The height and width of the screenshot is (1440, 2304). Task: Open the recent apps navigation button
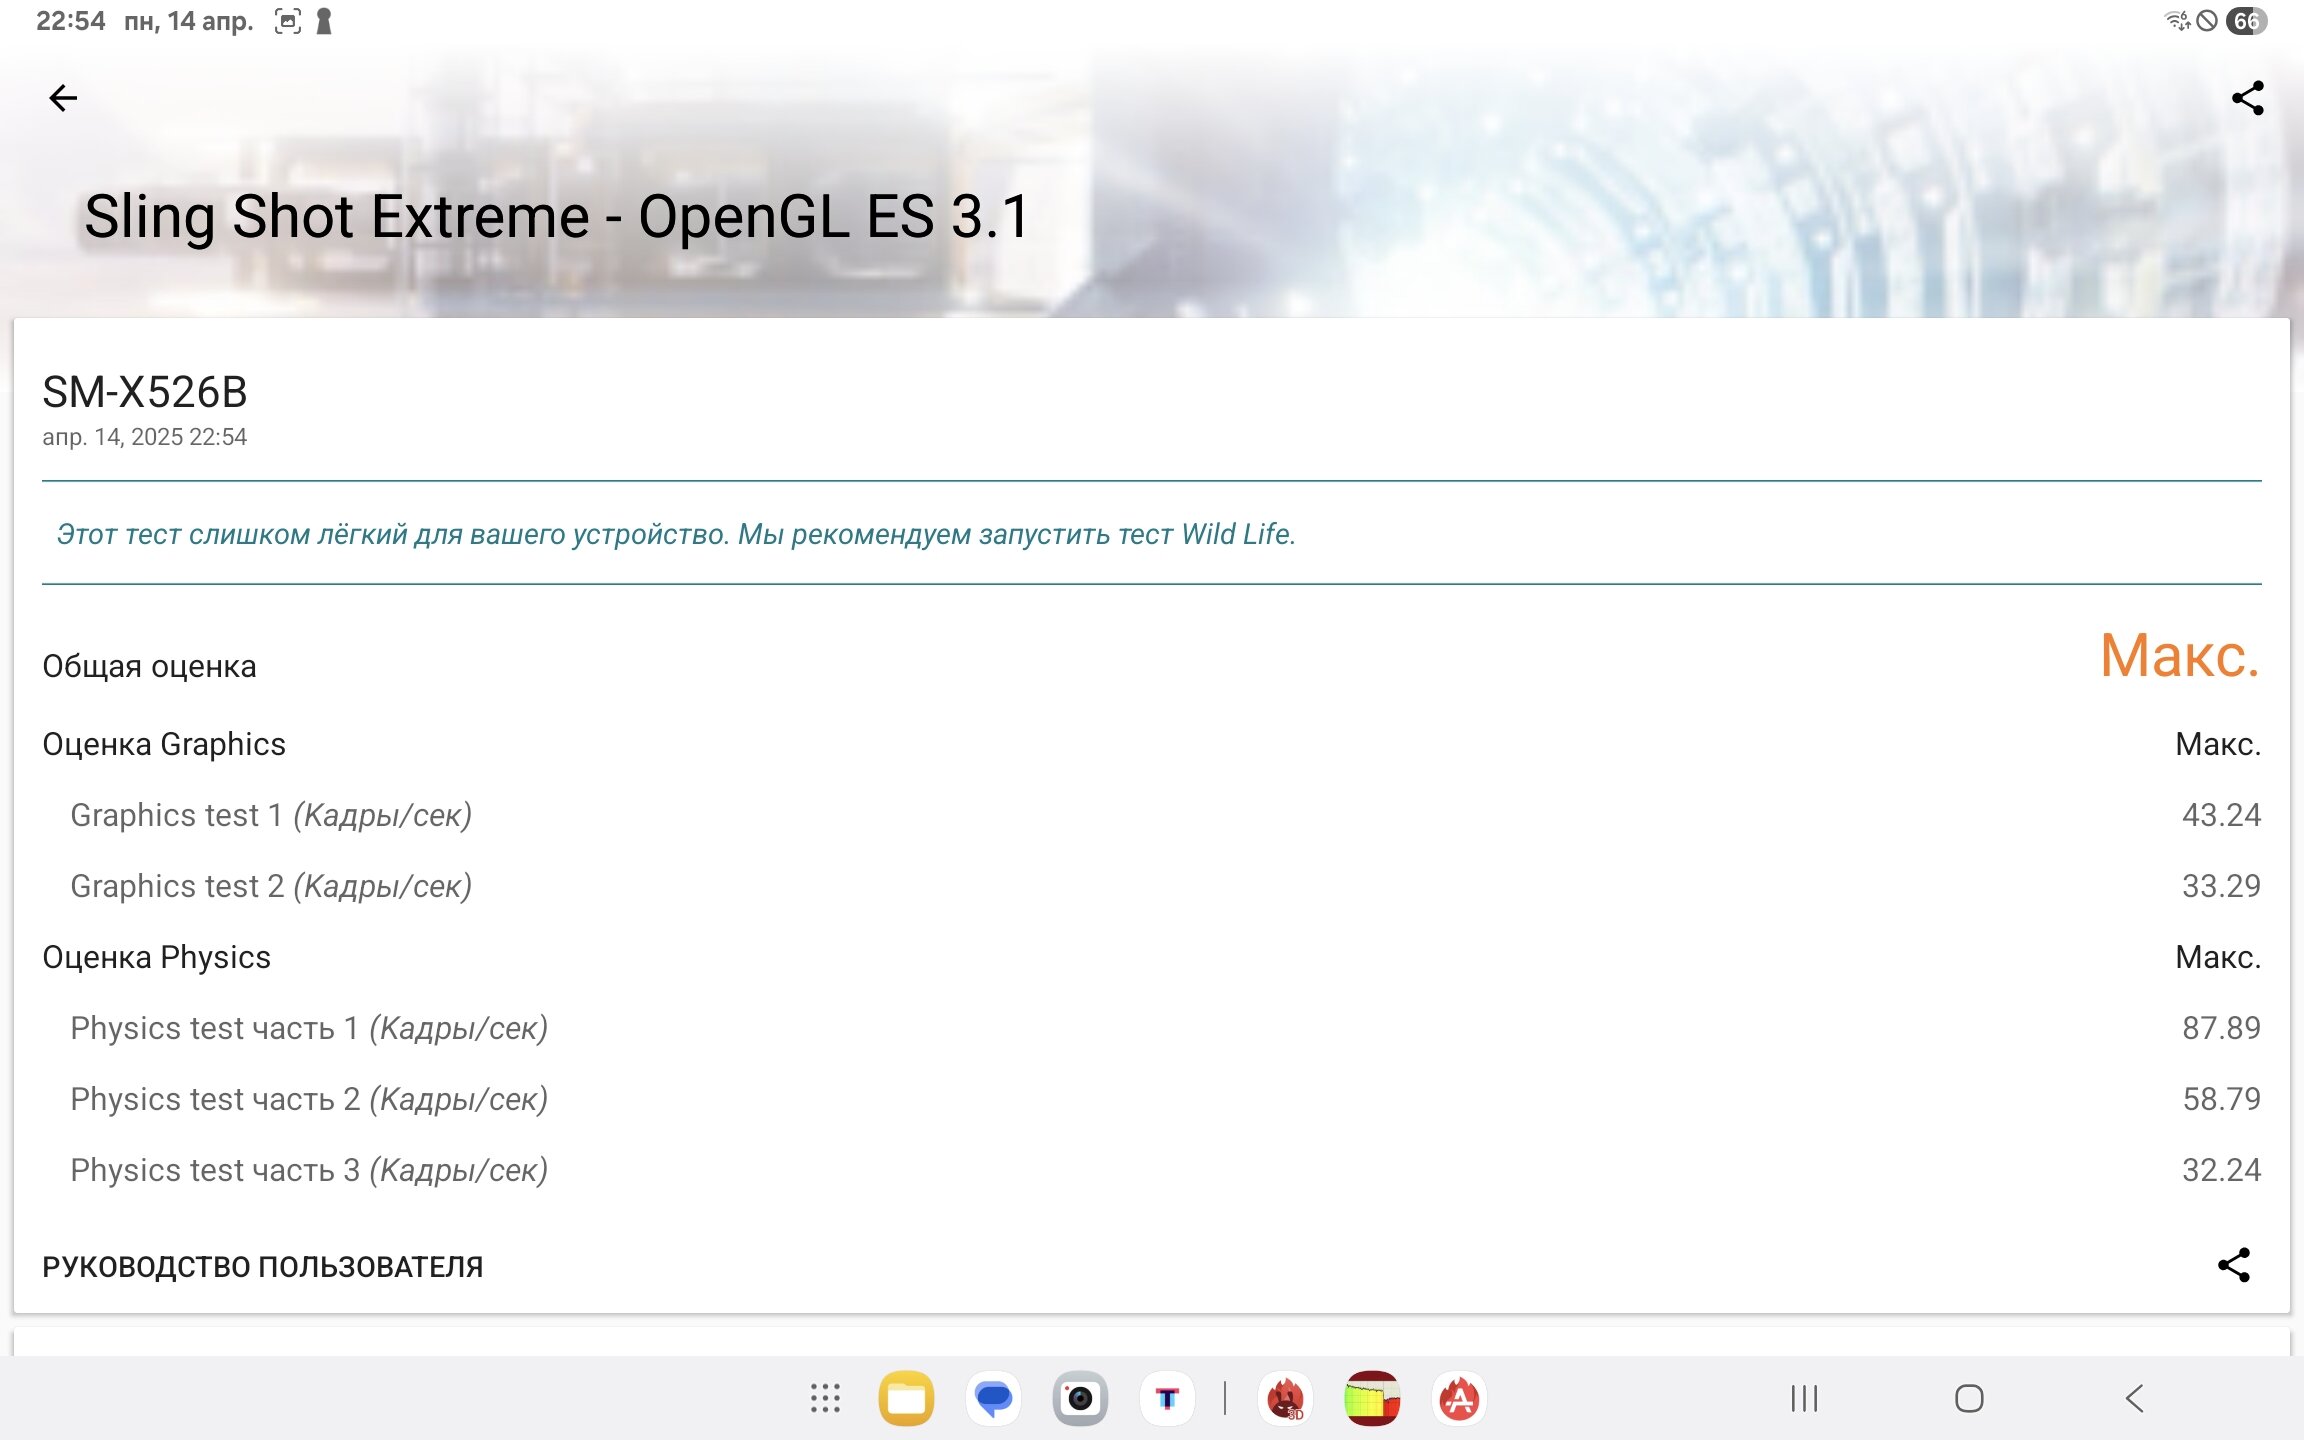(1804, 1398)
